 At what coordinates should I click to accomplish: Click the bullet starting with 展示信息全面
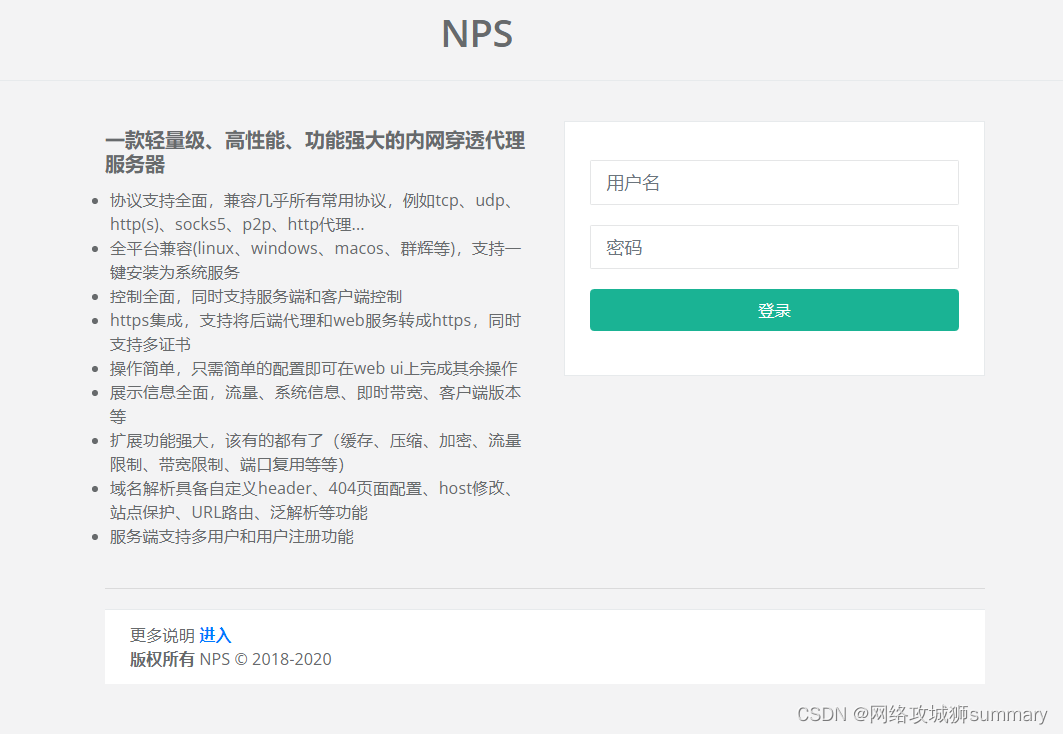[315, 404]
